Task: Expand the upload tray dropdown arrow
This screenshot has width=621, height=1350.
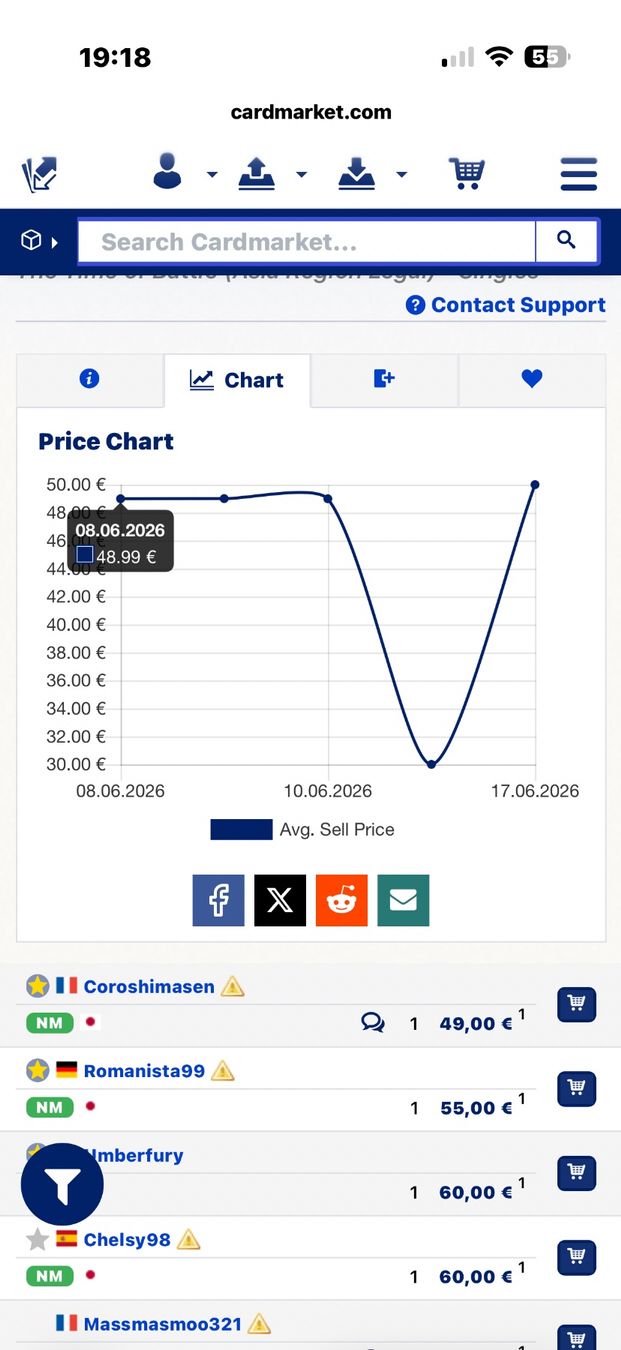Action: click(x=301, y=175)
